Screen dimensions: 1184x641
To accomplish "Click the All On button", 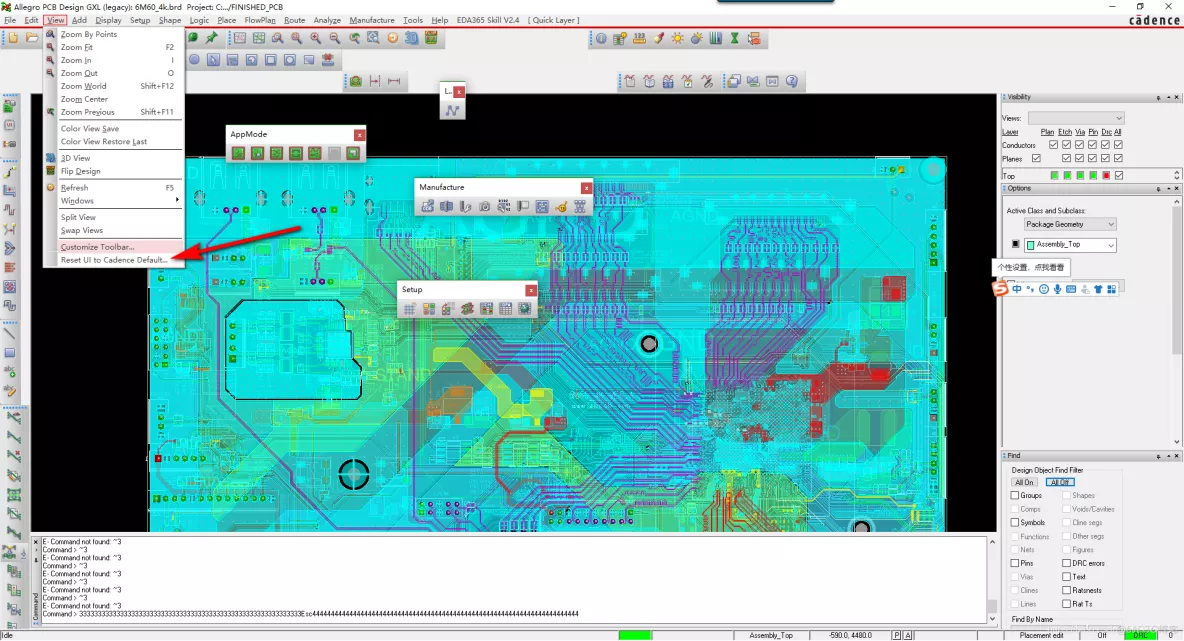I will pos(1025,482).
